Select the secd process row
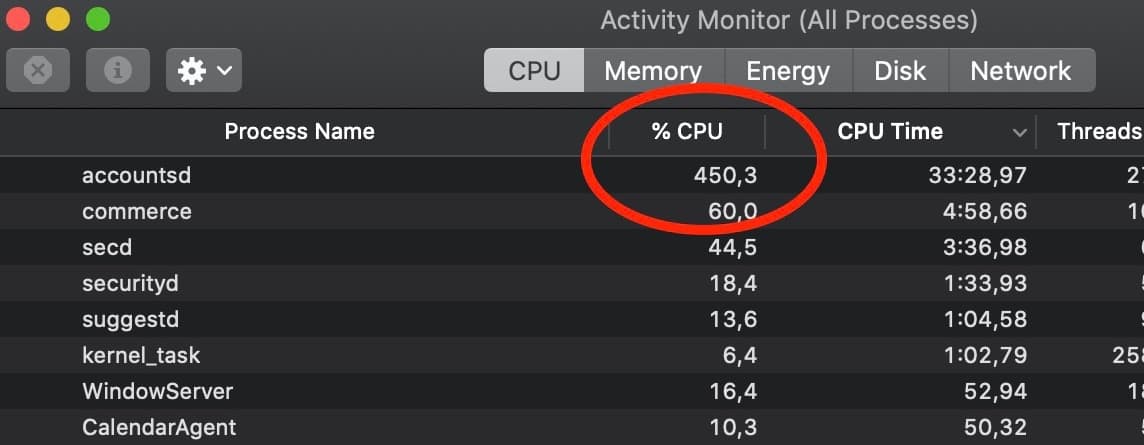The width and height of the screenshot is (1144, 445). (x=107, y=247)
